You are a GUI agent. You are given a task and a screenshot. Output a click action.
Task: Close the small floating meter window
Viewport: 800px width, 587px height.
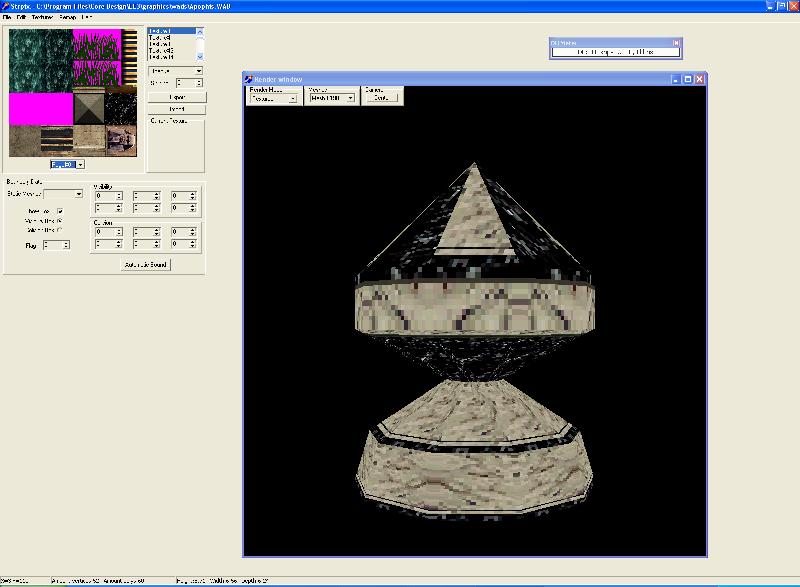pyautogui.click(x=676, y=43)
